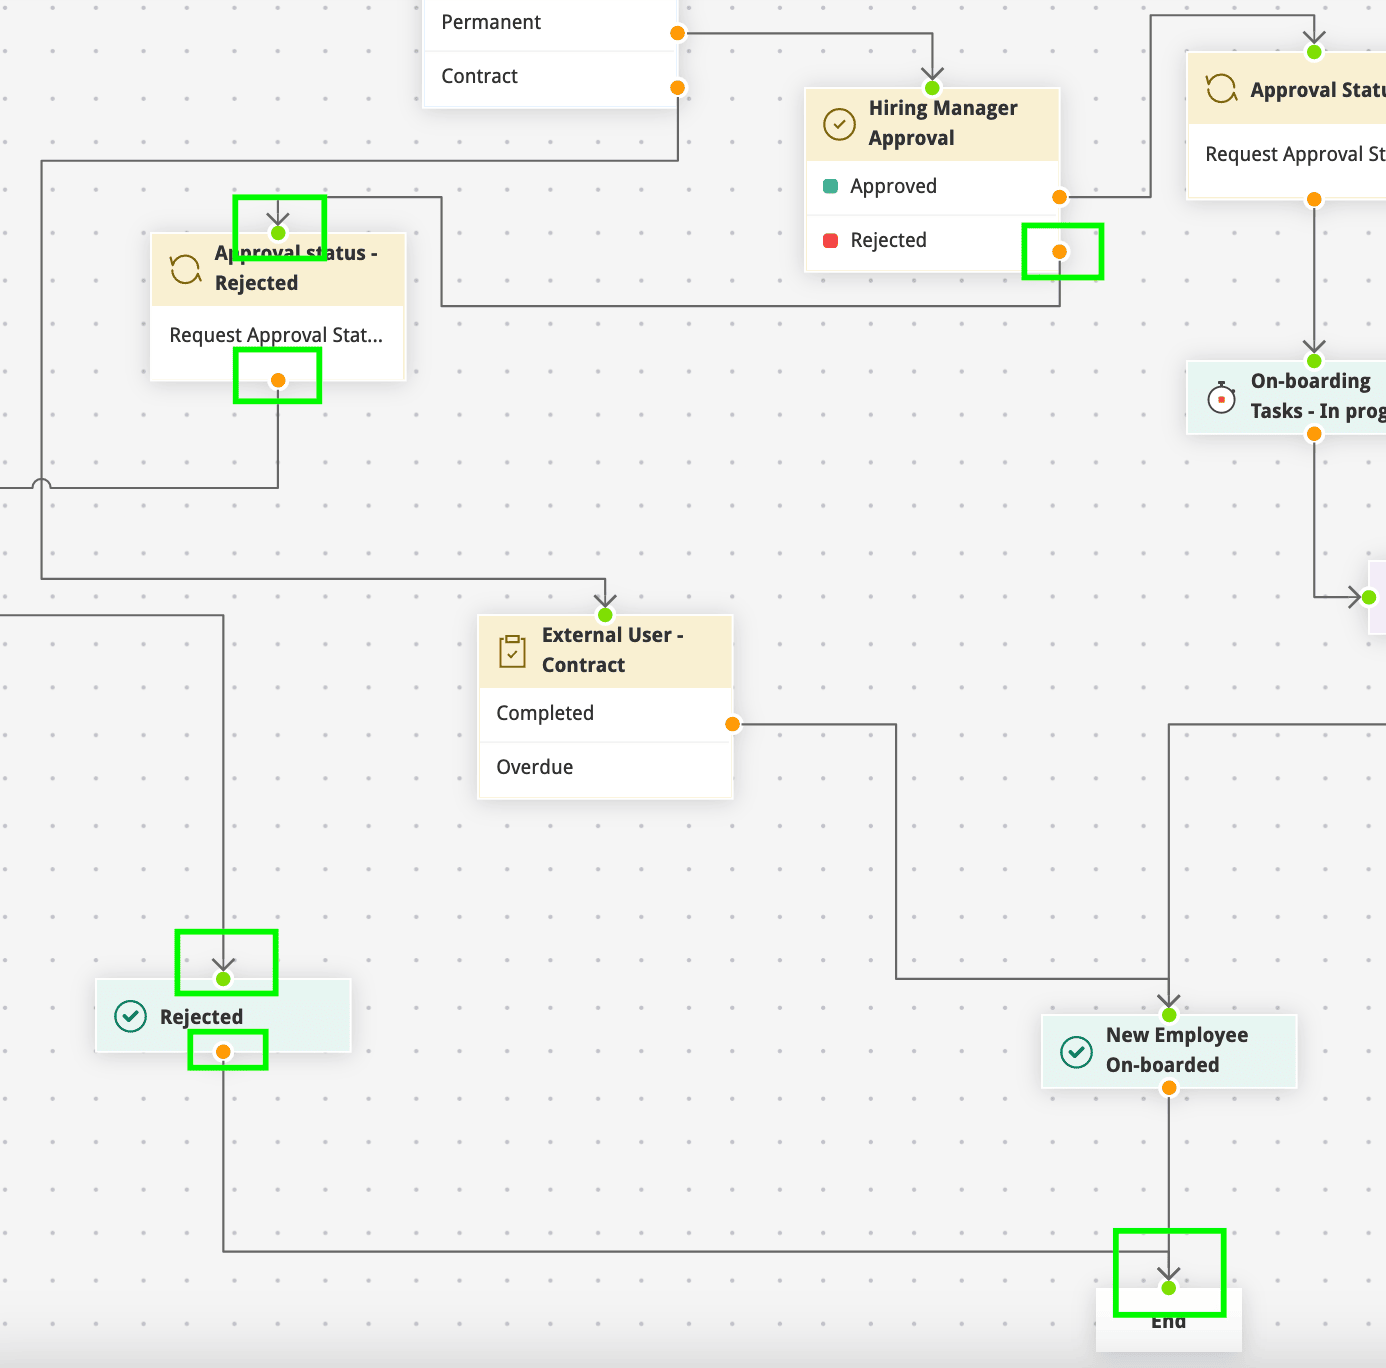Select the Overdue outcome row
Viewport: 1386px width, 1368px height.
tap(606, 768)
